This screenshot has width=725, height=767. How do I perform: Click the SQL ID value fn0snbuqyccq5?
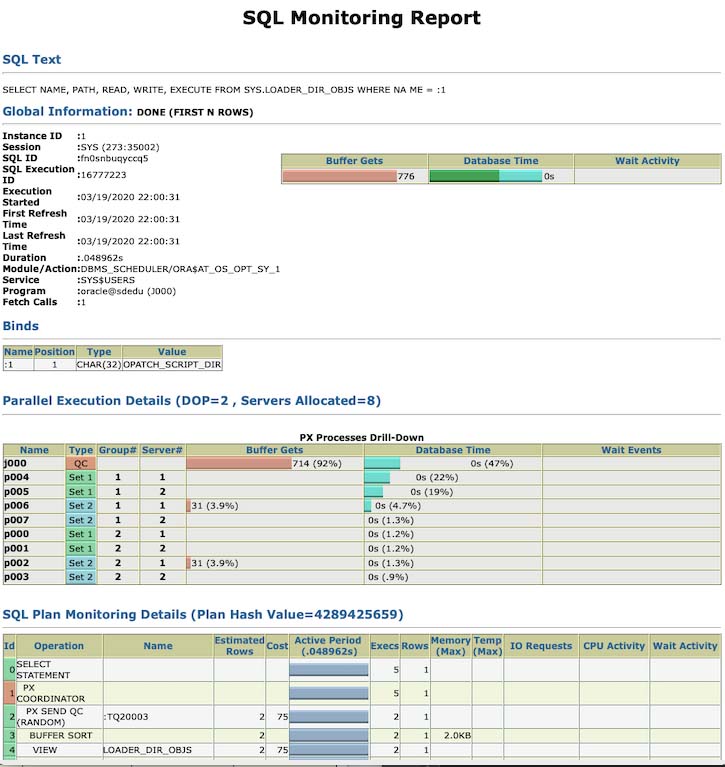[114, 158]
